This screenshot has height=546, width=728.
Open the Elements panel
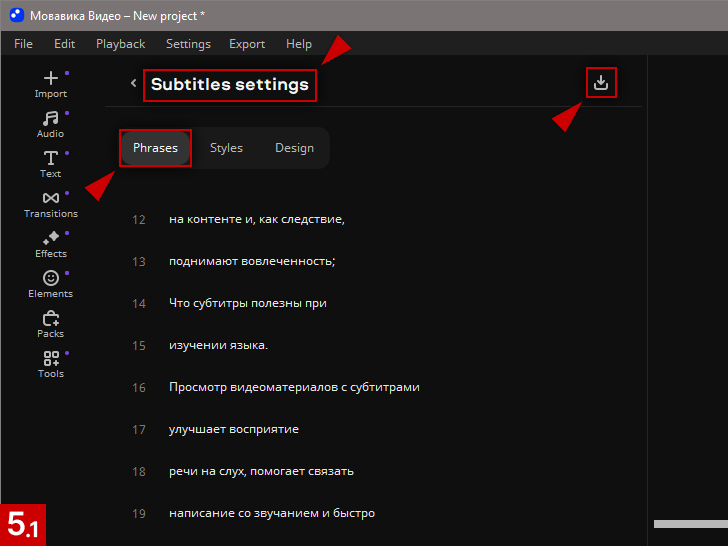pos(50,283)
